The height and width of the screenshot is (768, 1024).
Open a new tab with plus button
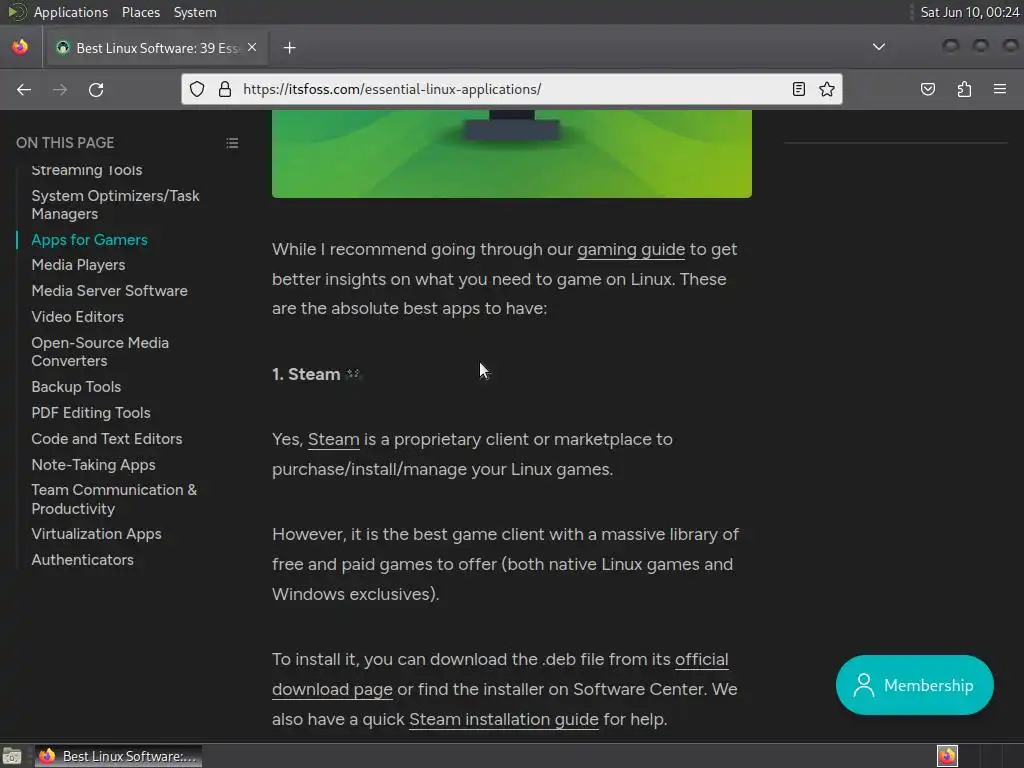tap(289, 48)
